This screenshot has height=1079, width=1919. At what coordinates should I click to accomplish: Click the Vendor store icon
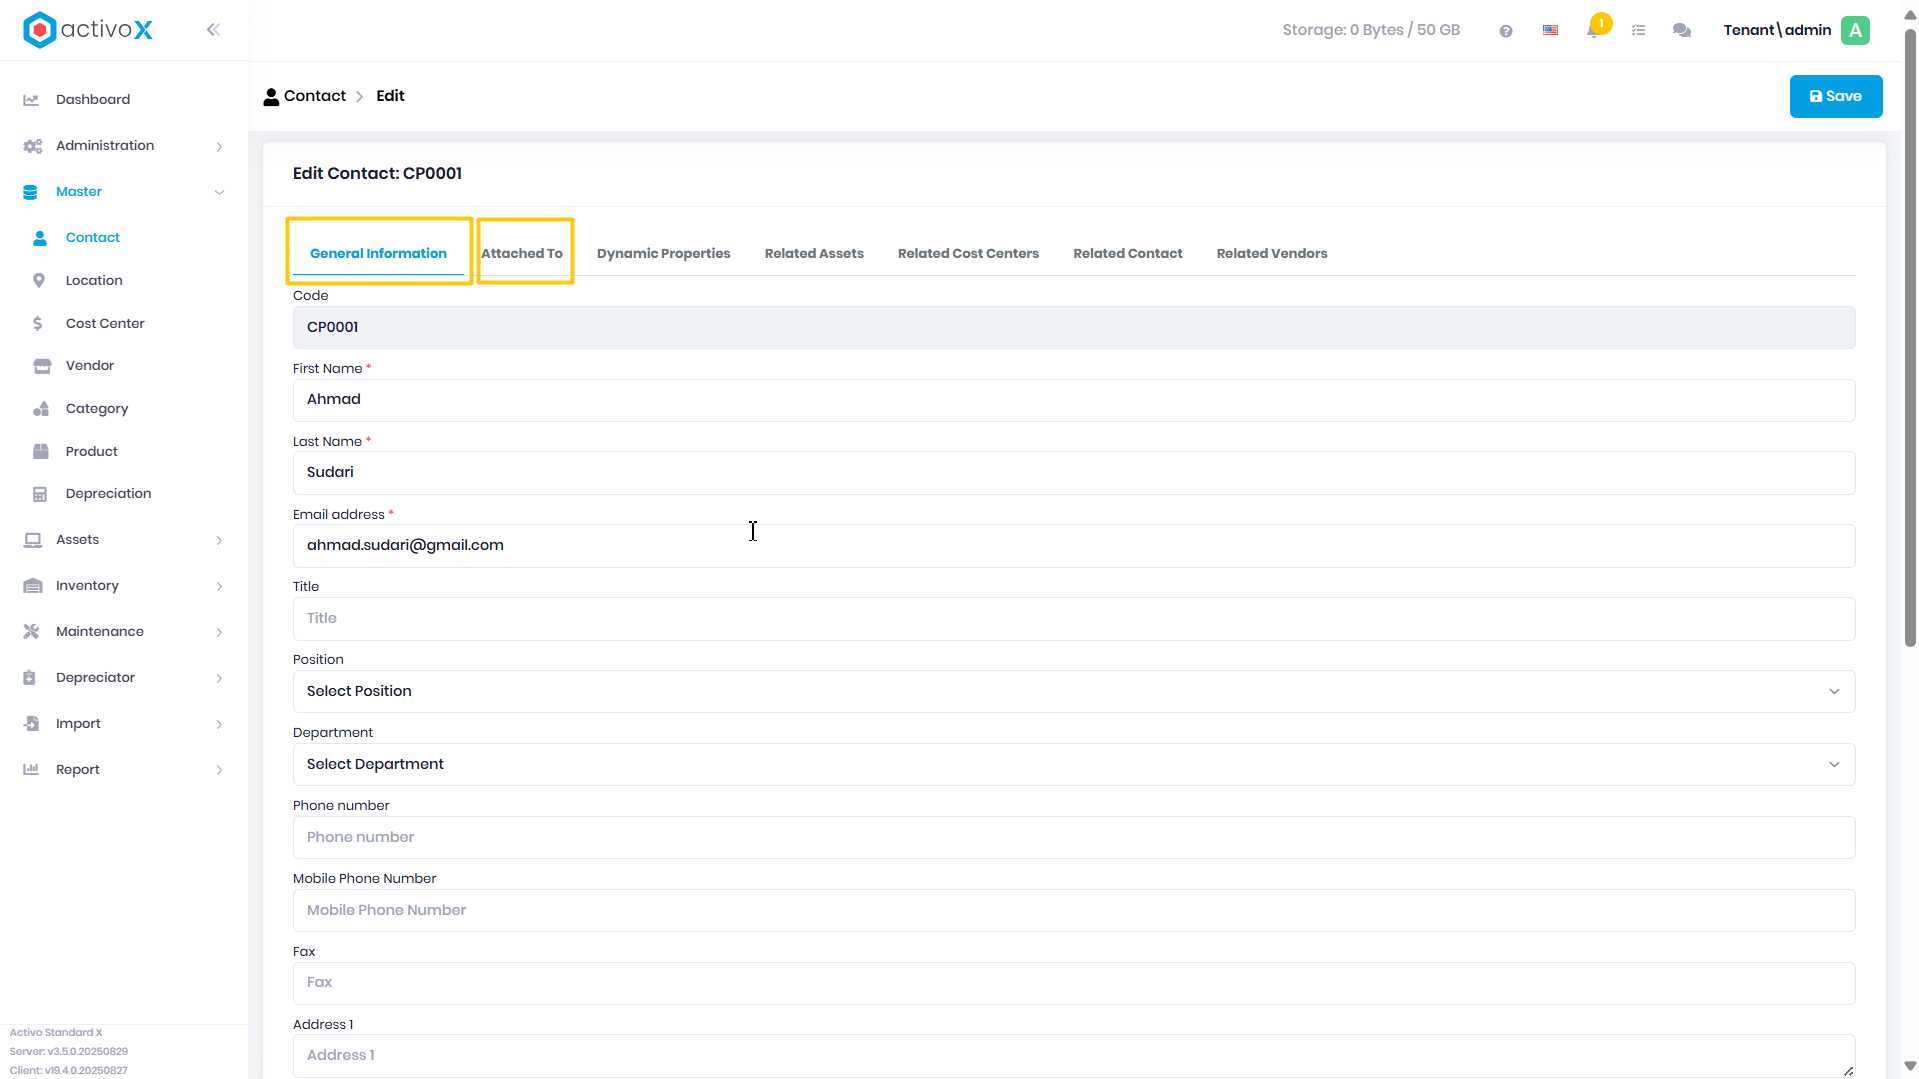tap(42, 366)
